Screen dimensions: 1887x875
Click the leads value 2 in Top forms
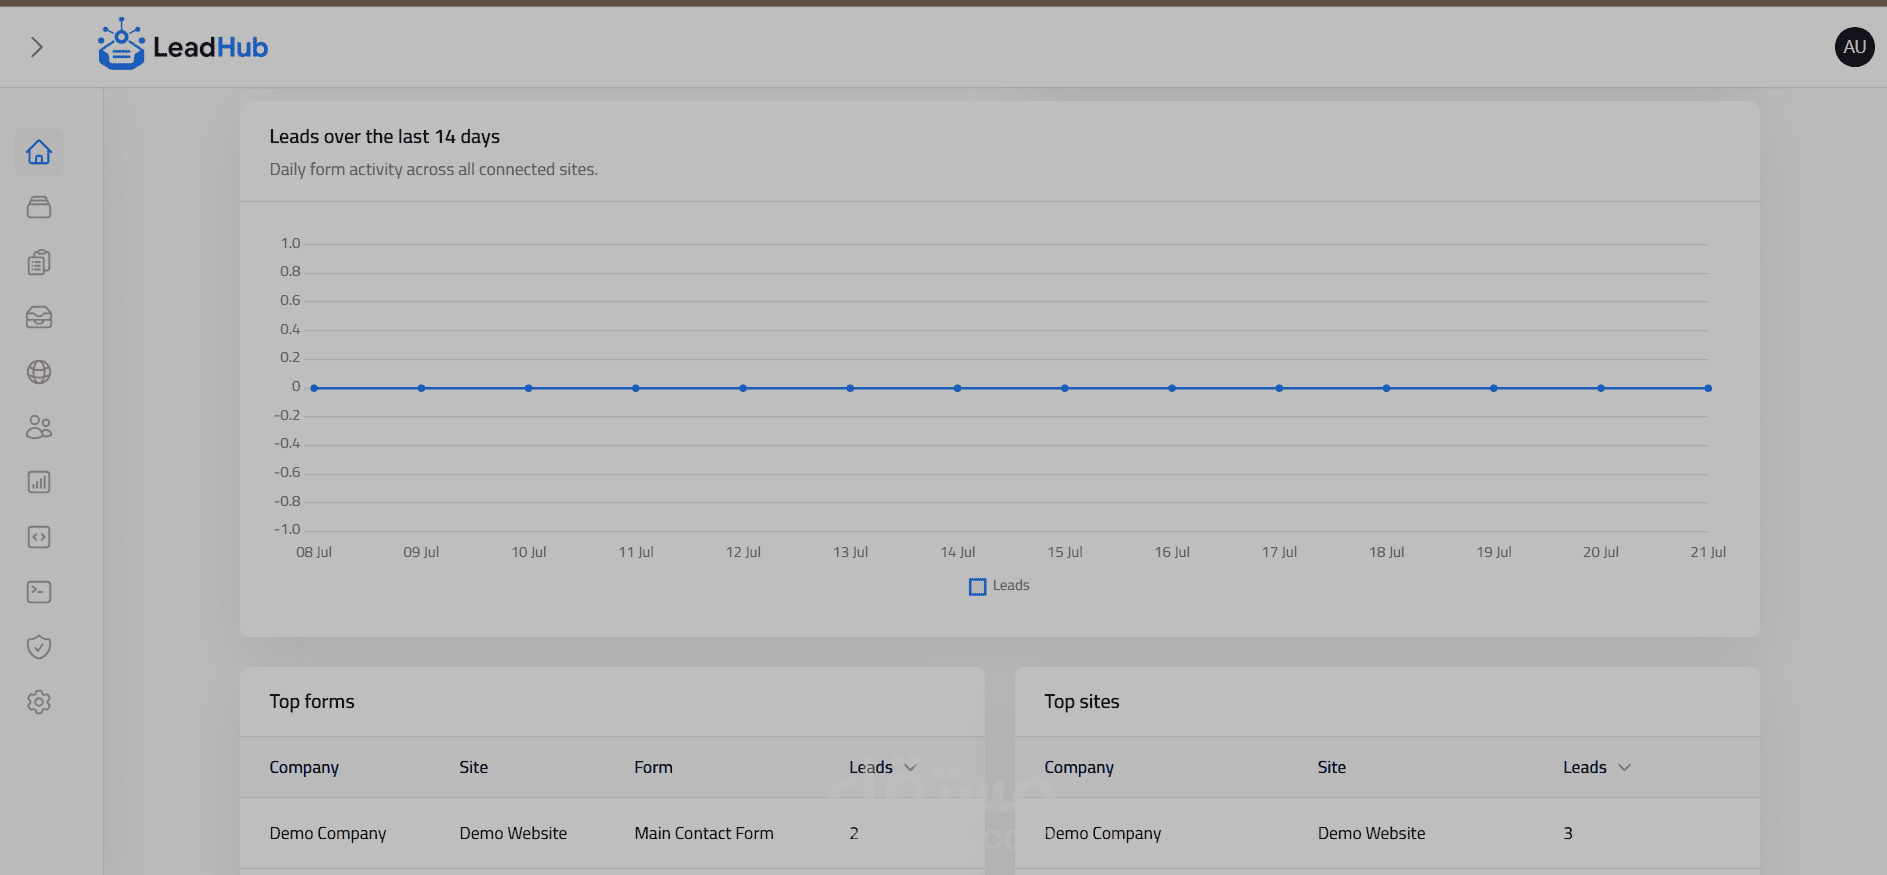pos(854,833)
